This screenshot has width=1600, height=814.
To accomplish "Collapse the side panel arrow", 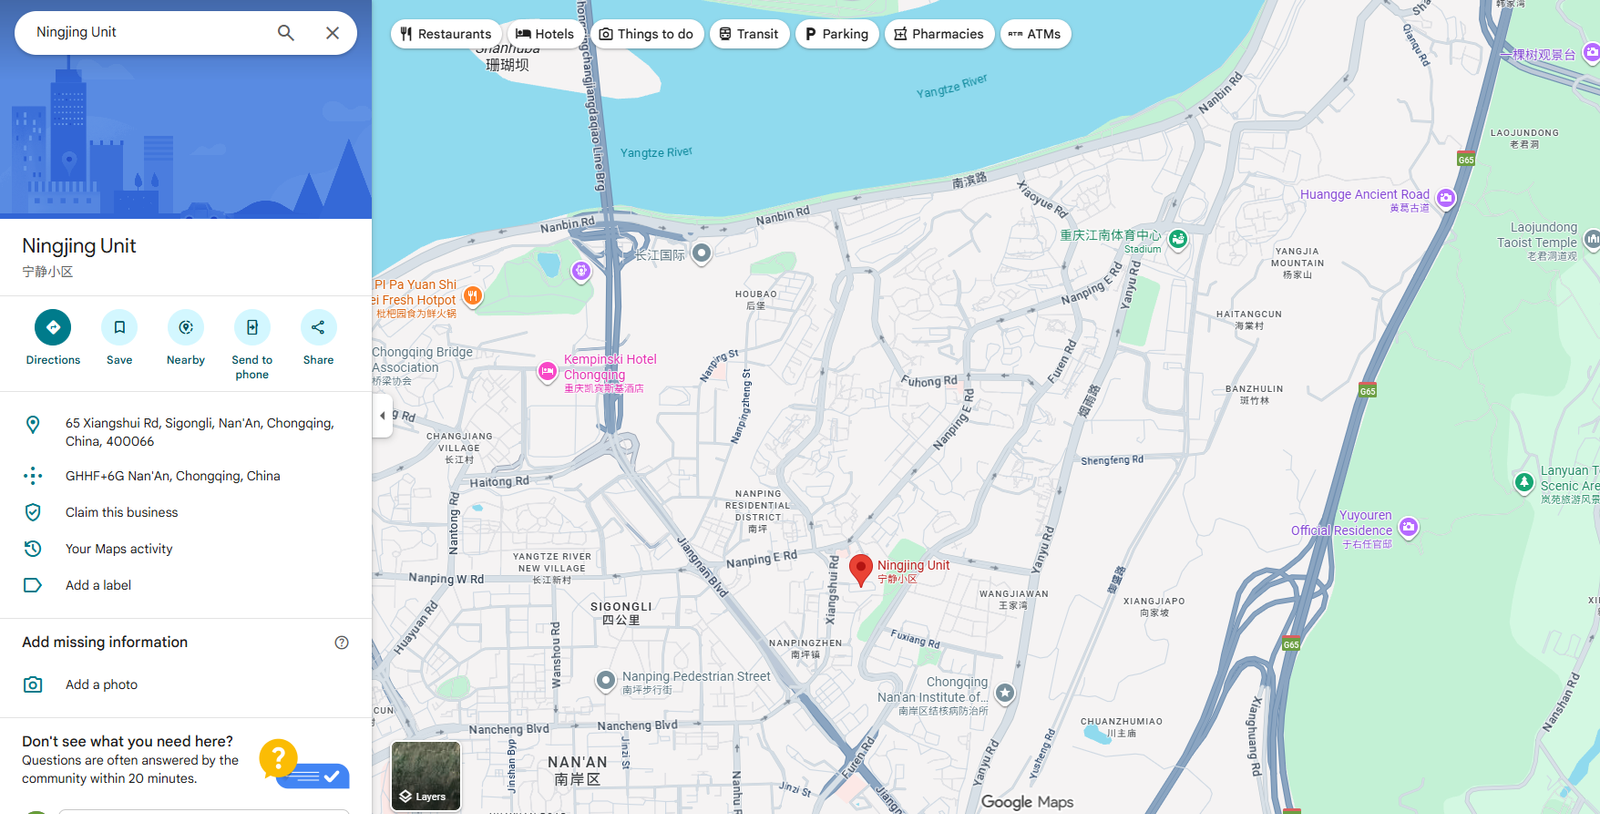I will [x=382, y=416].
